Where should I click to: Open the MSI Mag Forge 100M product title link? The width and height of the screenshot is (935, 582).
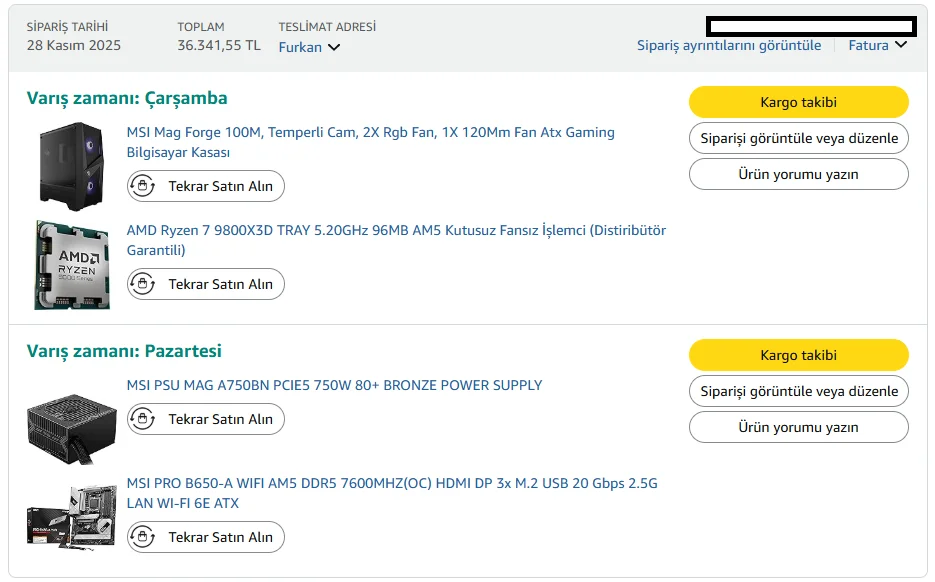370,133
